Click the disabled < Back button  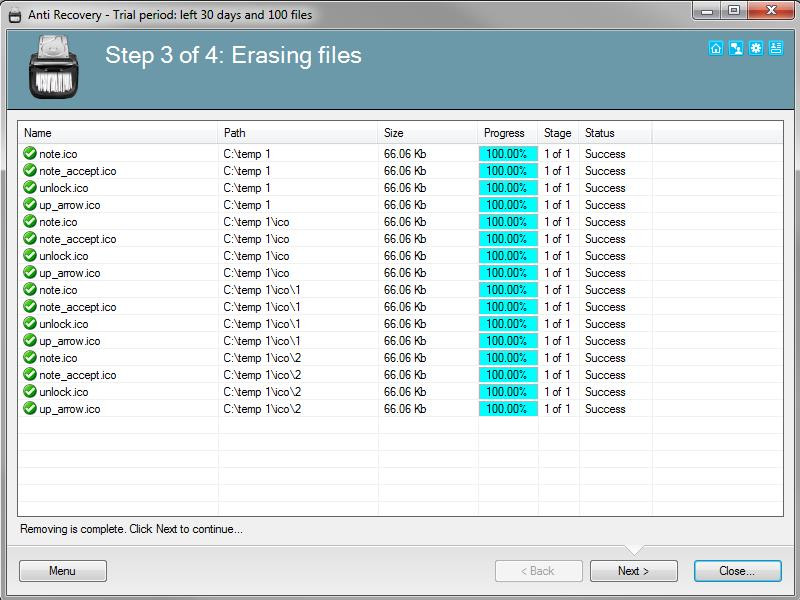point(539,571)
